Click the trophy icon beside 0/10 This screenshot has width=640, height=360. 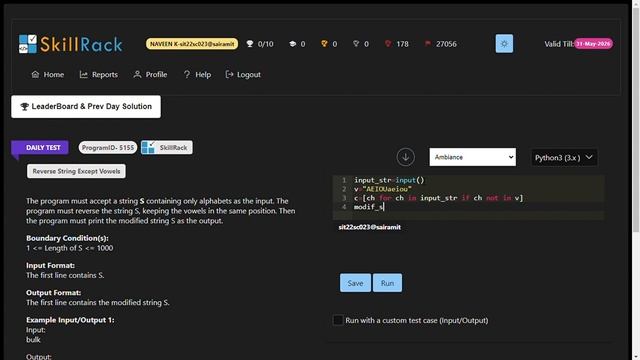(x=250, y=44)
